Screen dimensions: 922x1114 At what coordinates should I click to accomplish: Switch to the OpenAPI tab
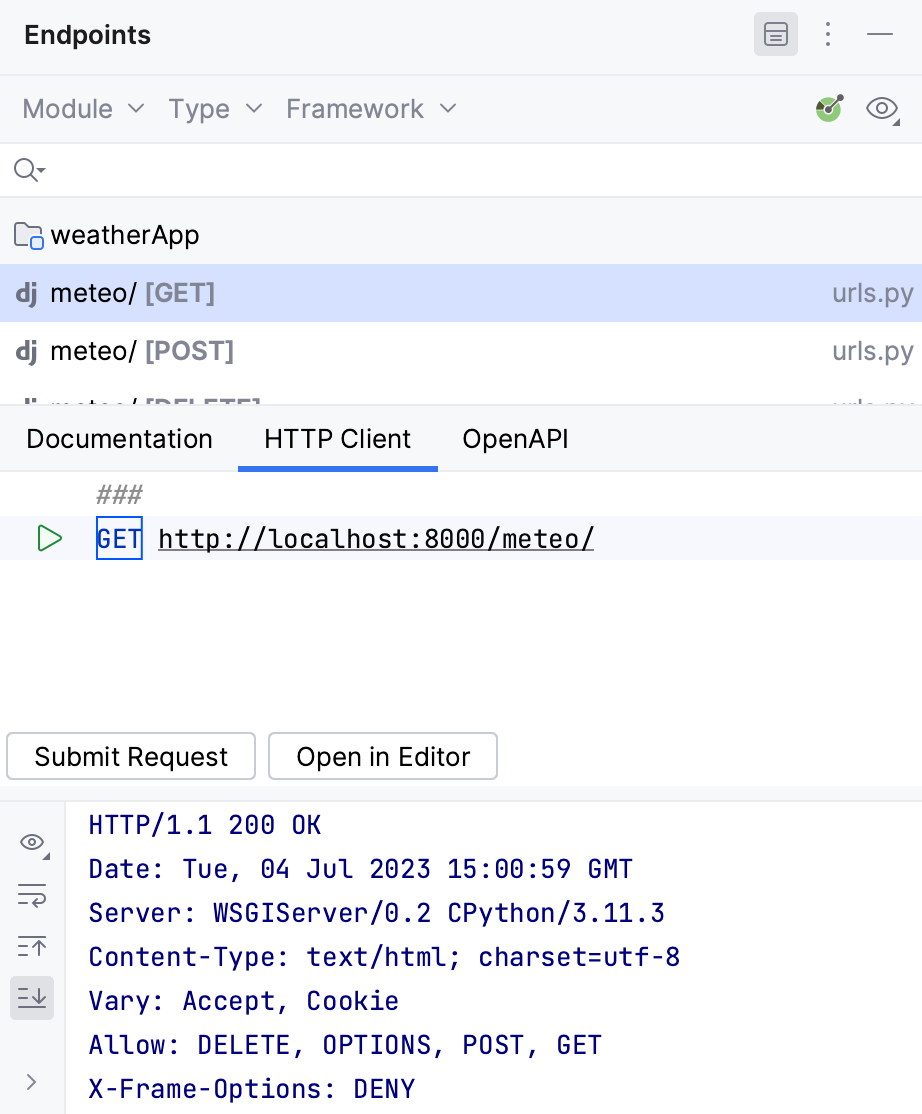[x=516, y=439]
